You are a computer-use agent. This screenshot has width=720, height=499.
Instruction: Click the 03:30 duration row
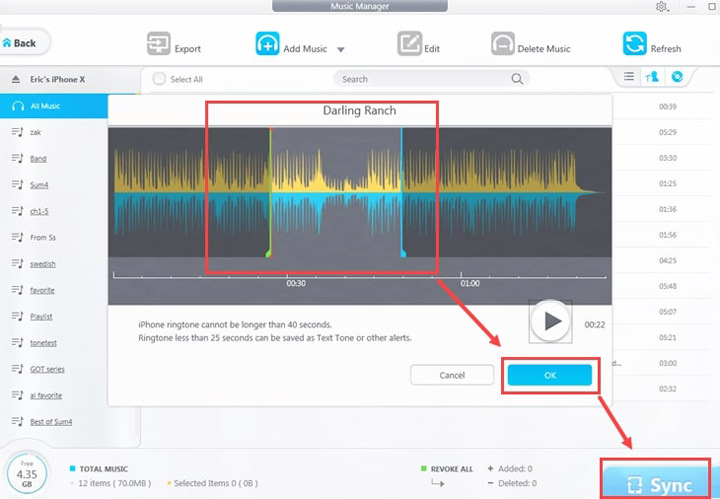coord(667,158)
